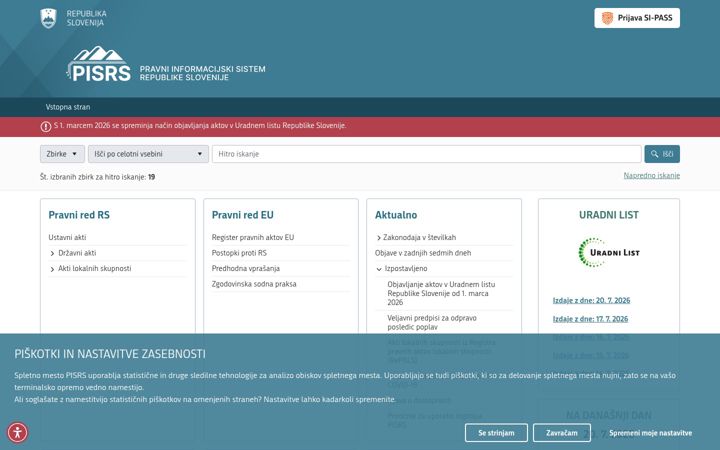Screen dimensions: 720x450
Task: Open Register pravnih aktov EU
Action: 253,237
